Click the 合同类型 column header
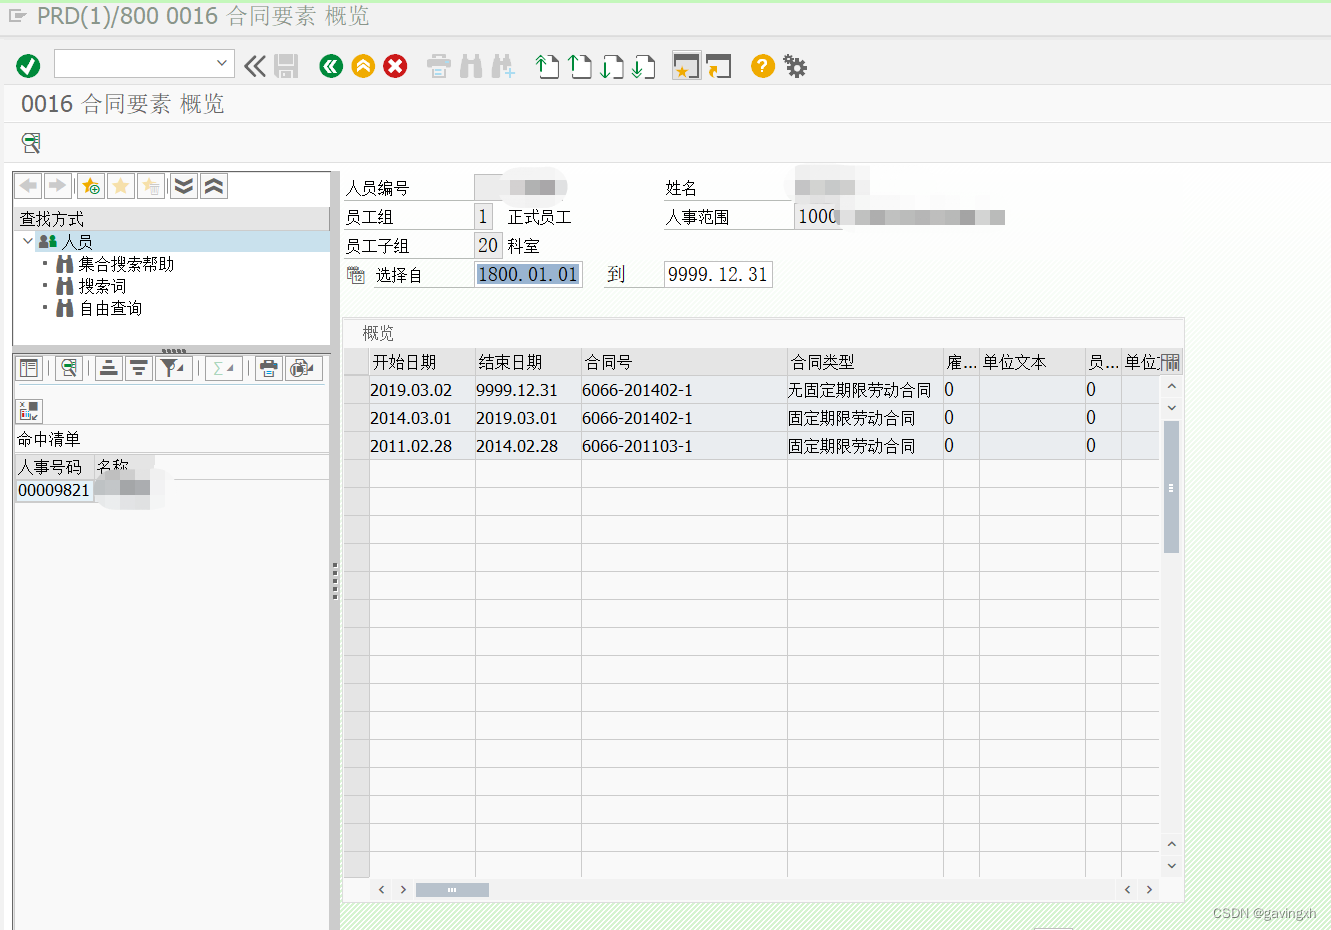The height and width of the screenshot is (930, 1331). click(865, 362)
